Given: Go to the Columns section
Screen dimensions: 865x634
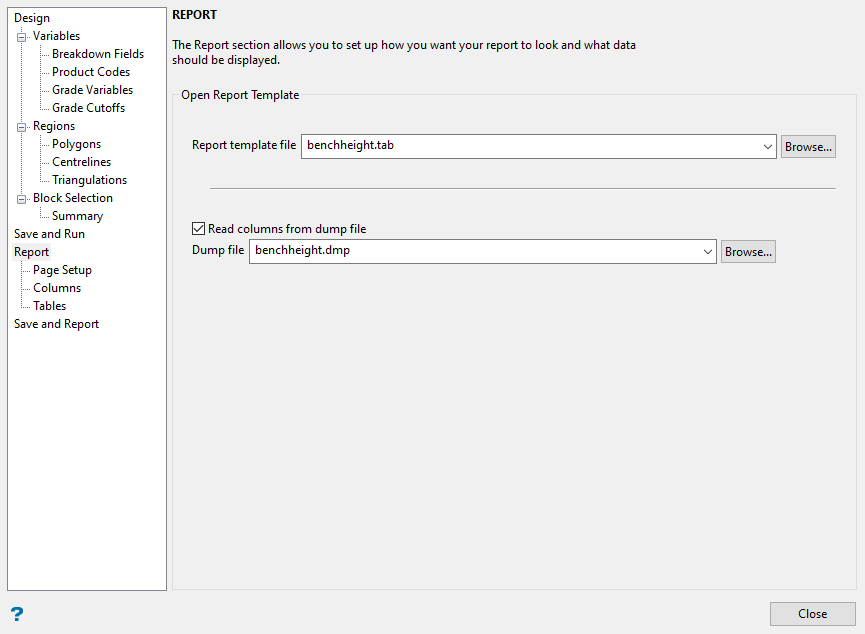Looking at the screenshot, I should tap(57, 288).
